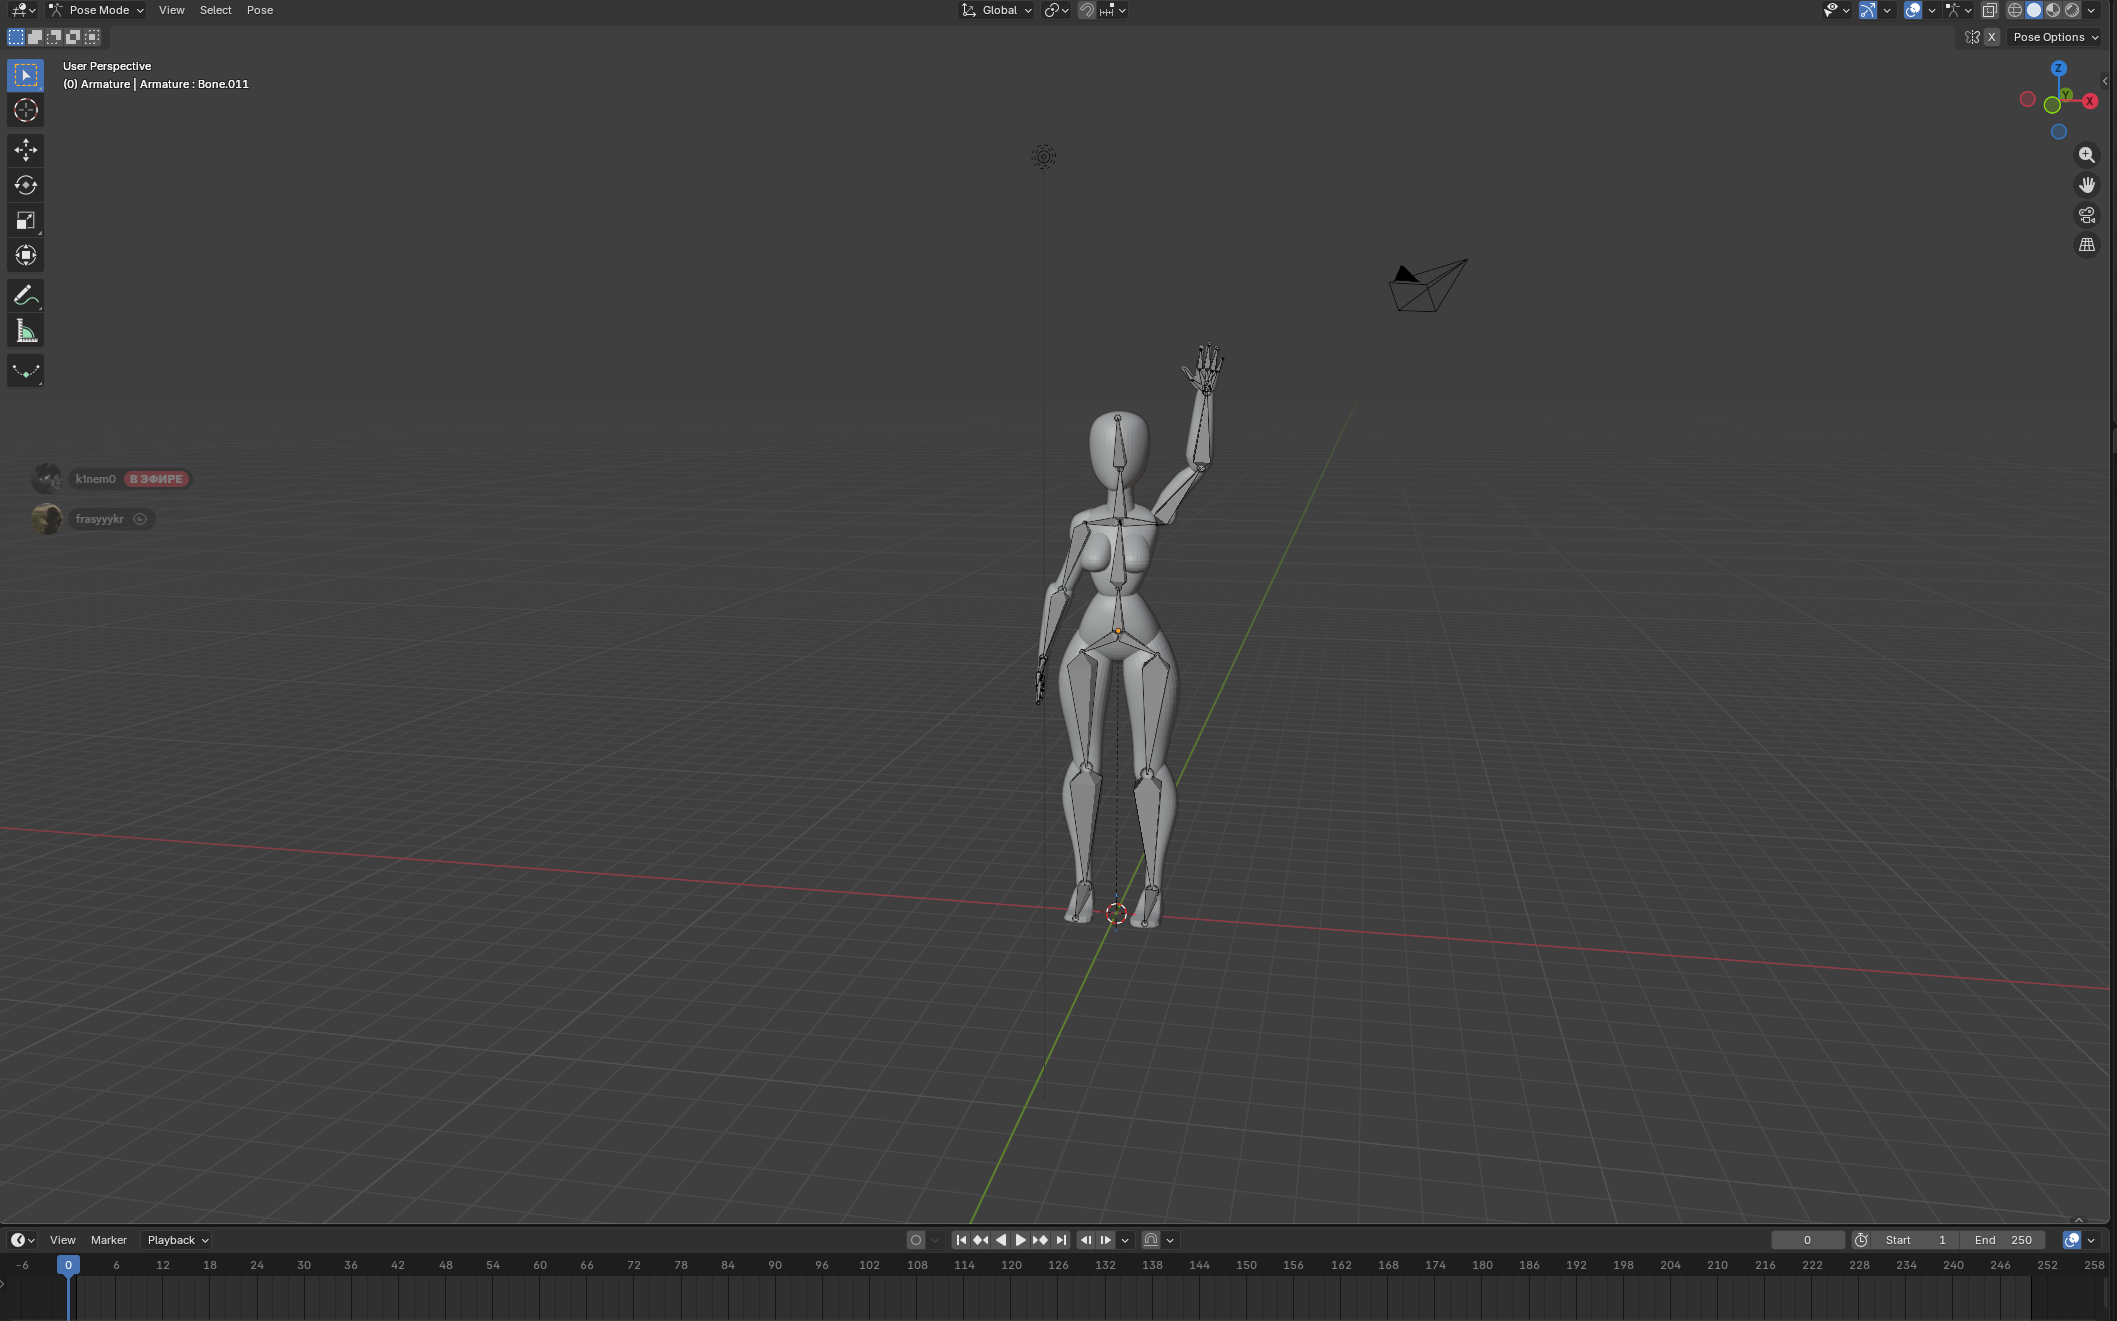Click the red X axis gizmo ball
Viewport: 2117px width, 1321px height.
coord(2089,101)
